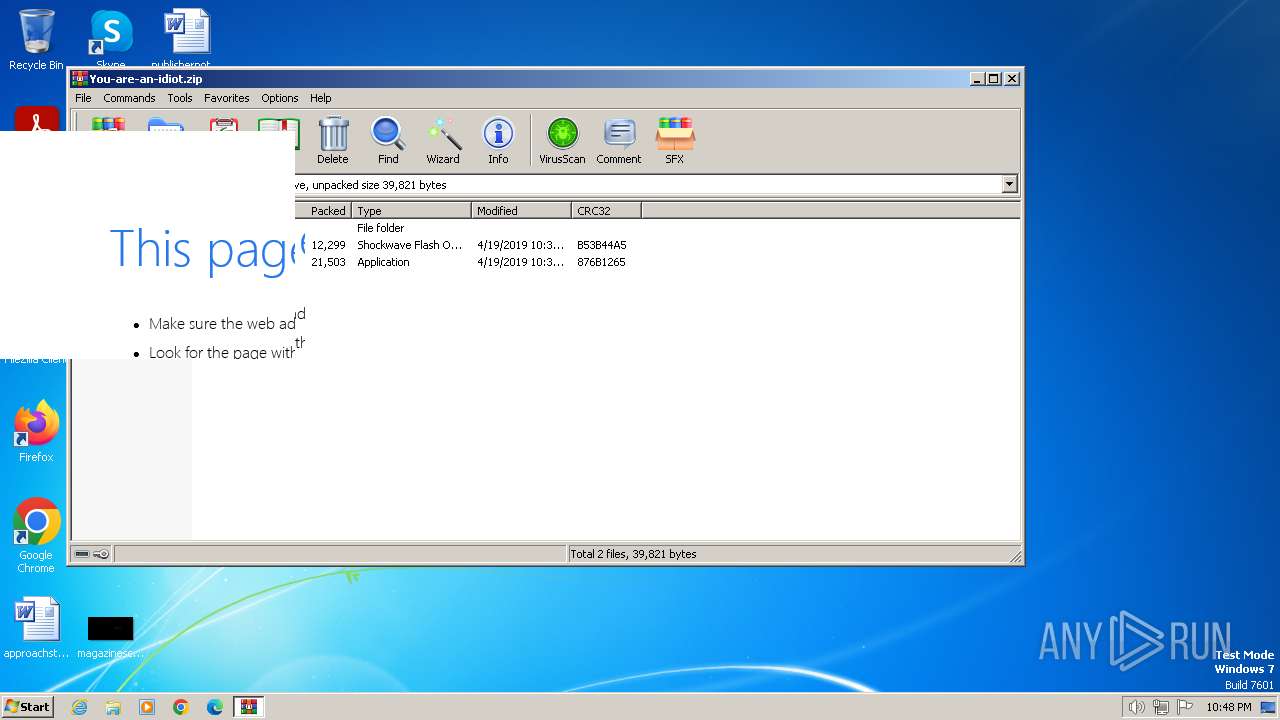This screenshot has width=1280, height=720.
Task: Close the WinRAR window
Action: (x=1012, y=79)
